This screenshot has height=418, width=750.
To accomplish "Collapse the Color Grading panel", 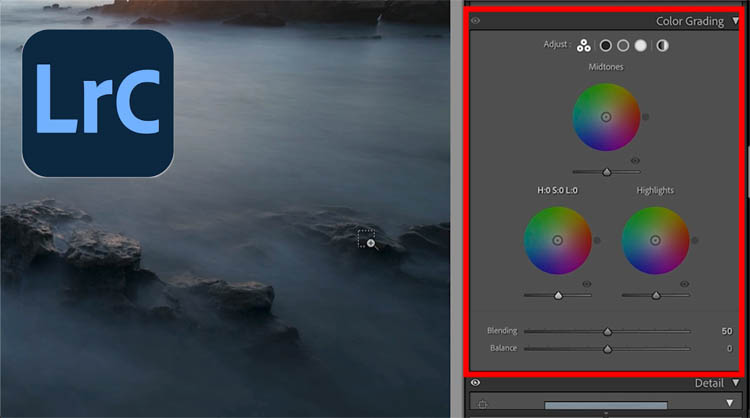I will coord(736,21).
